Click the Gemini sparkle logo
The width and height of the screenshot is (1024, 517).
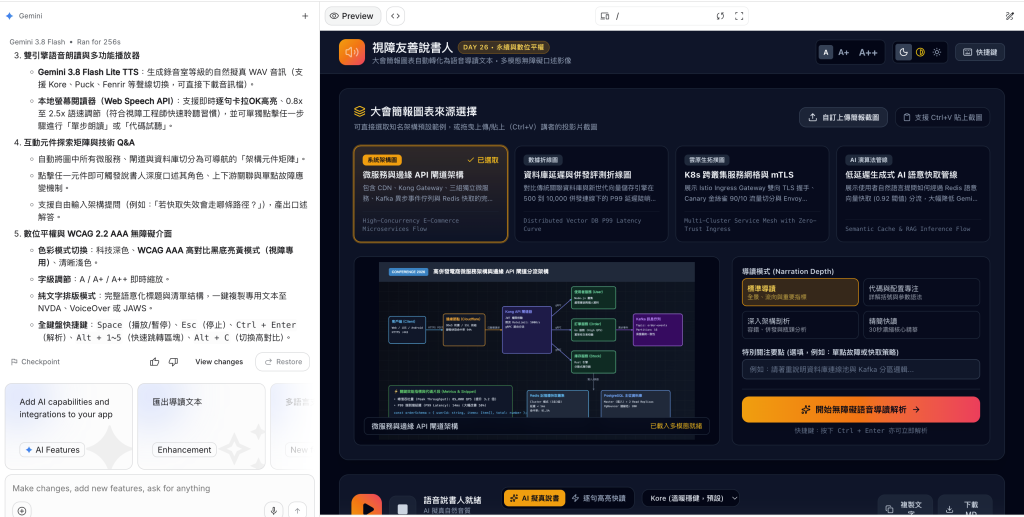click(x=9, y=16)
